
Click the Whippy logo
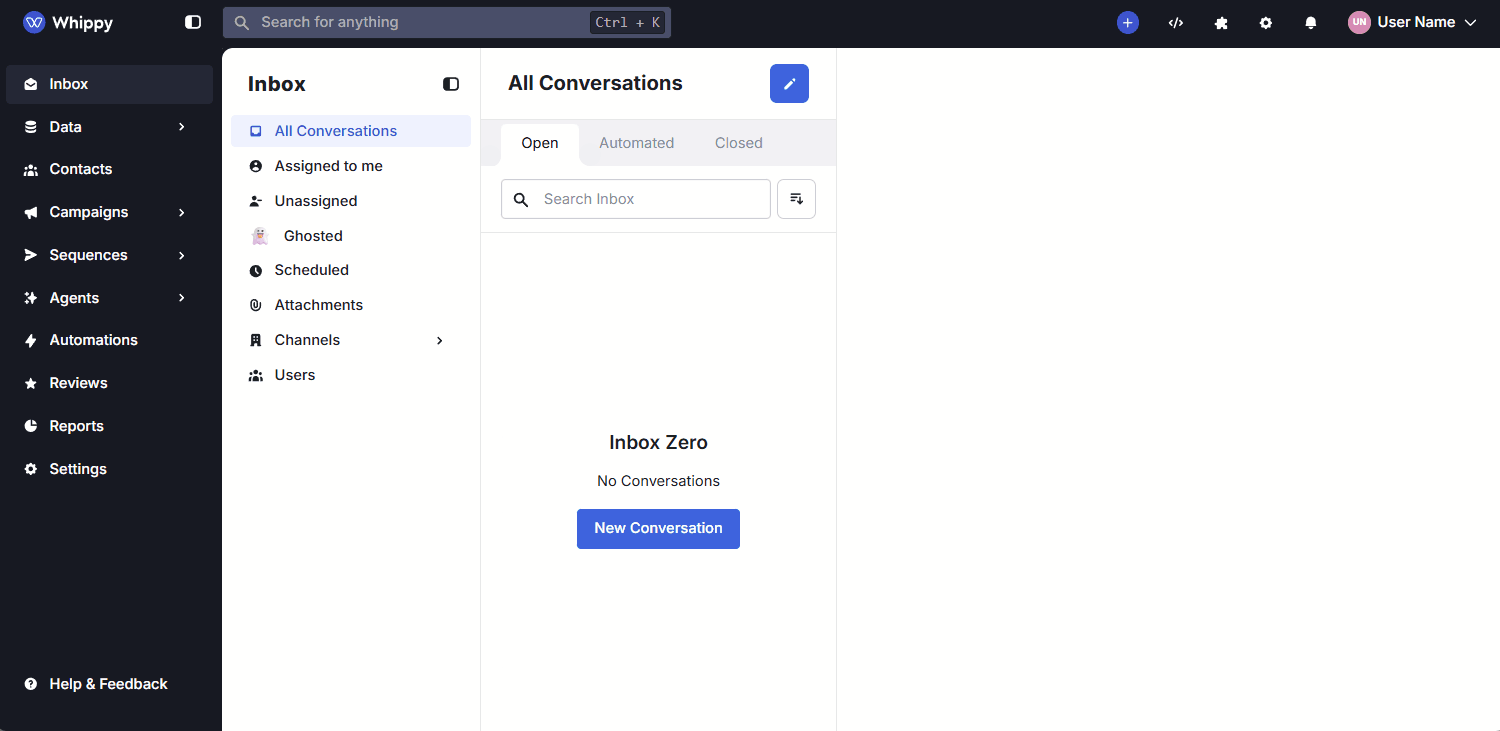click(x=69, y=22)
